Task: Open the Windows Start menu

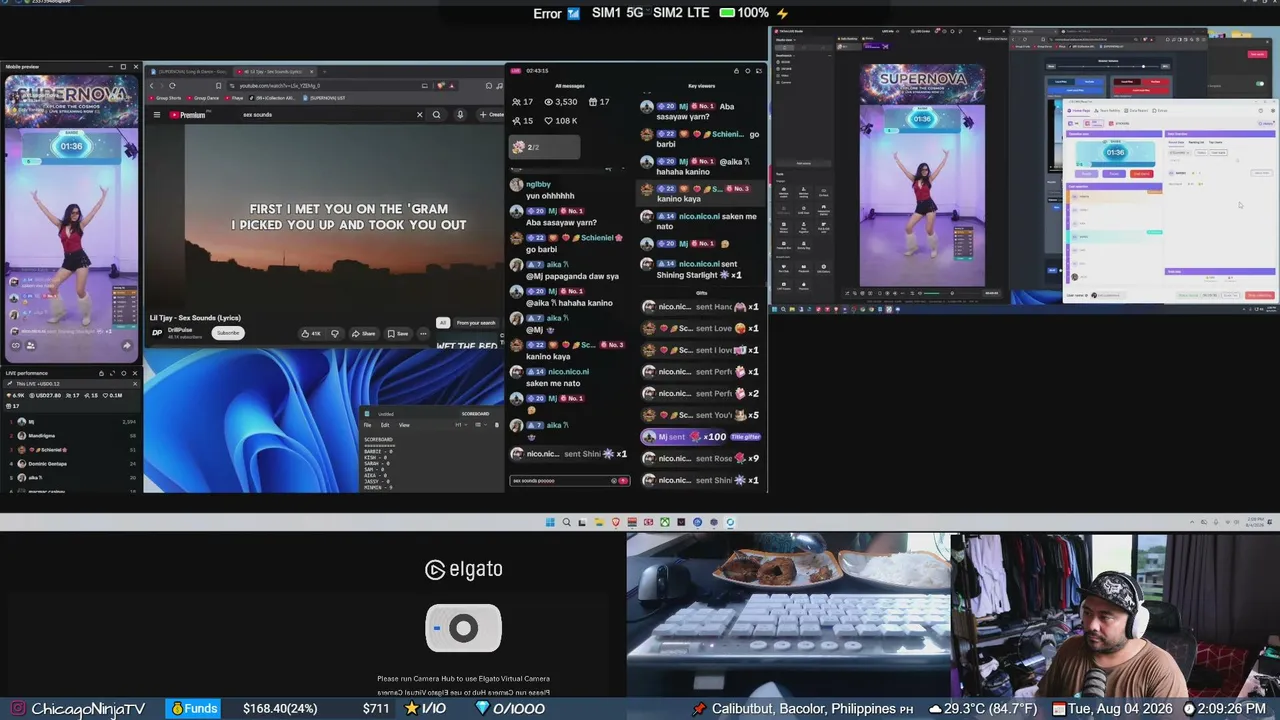Action: [550, 522]
